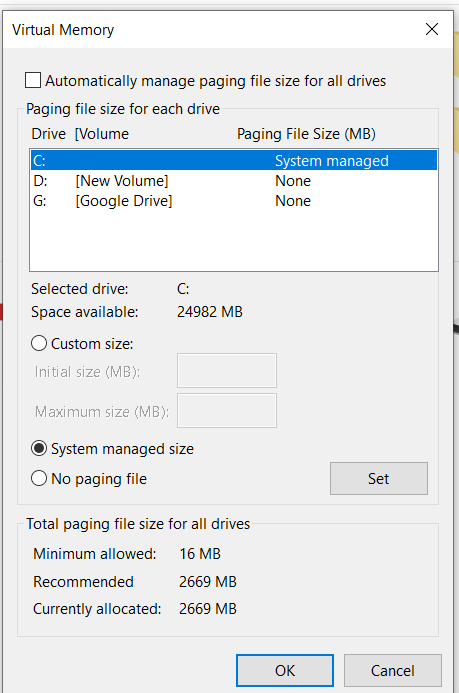This screenshot has height=693, width=459.
Task: Confirm changes with the OK button
Action: [x=285, y=670]
